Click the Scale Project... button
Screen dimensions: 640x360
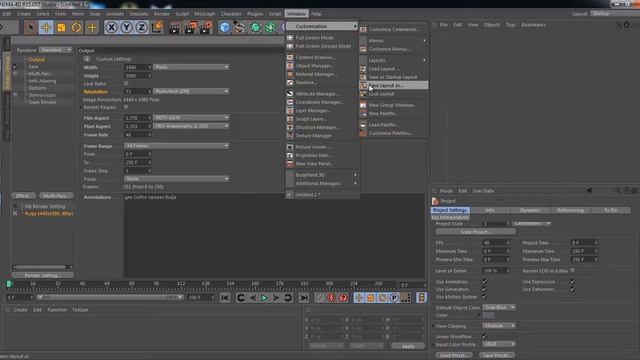(476, 232)
